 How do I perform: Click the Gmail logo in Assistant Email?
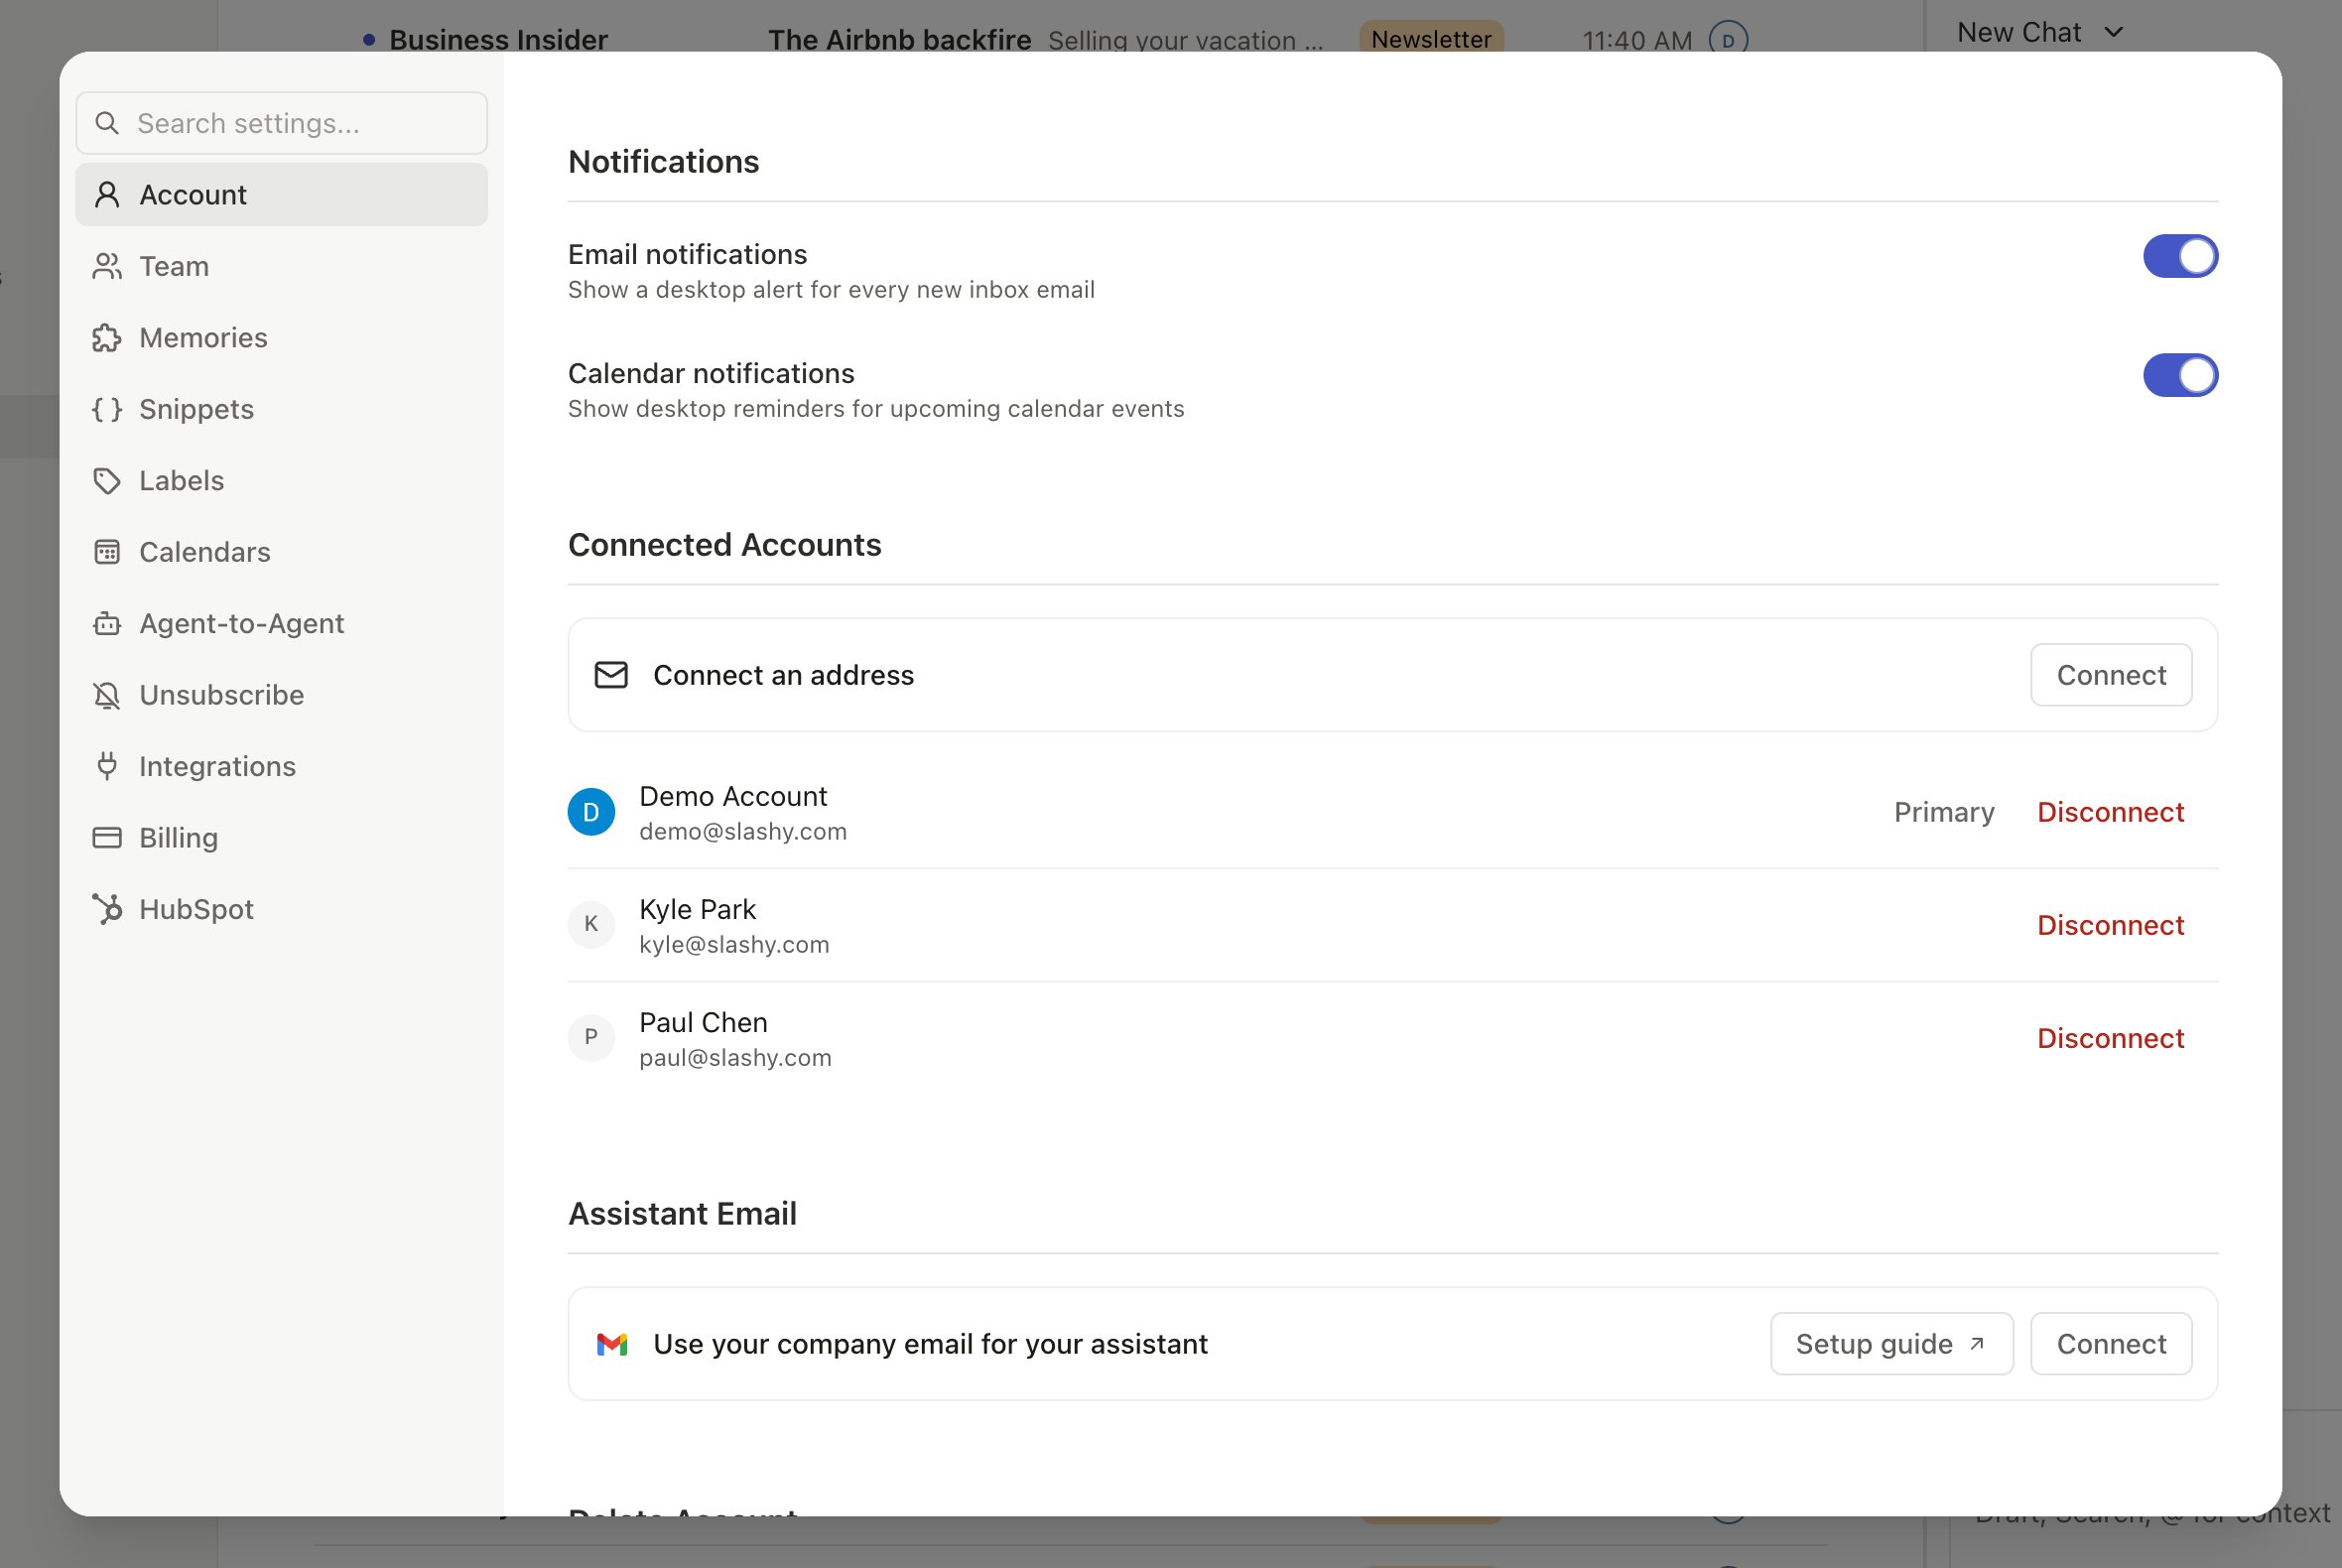click(611, 1344)
